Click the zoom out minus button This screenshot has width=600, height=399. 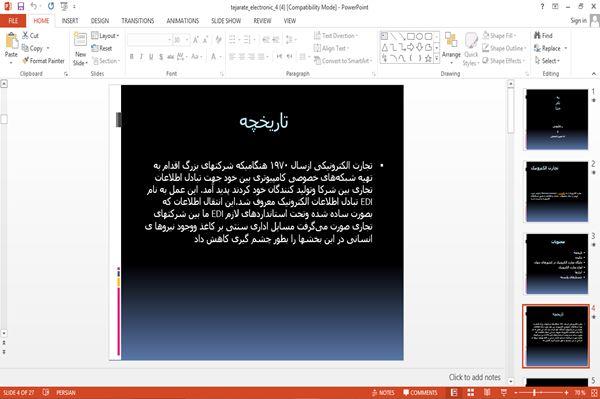point(516,392)
